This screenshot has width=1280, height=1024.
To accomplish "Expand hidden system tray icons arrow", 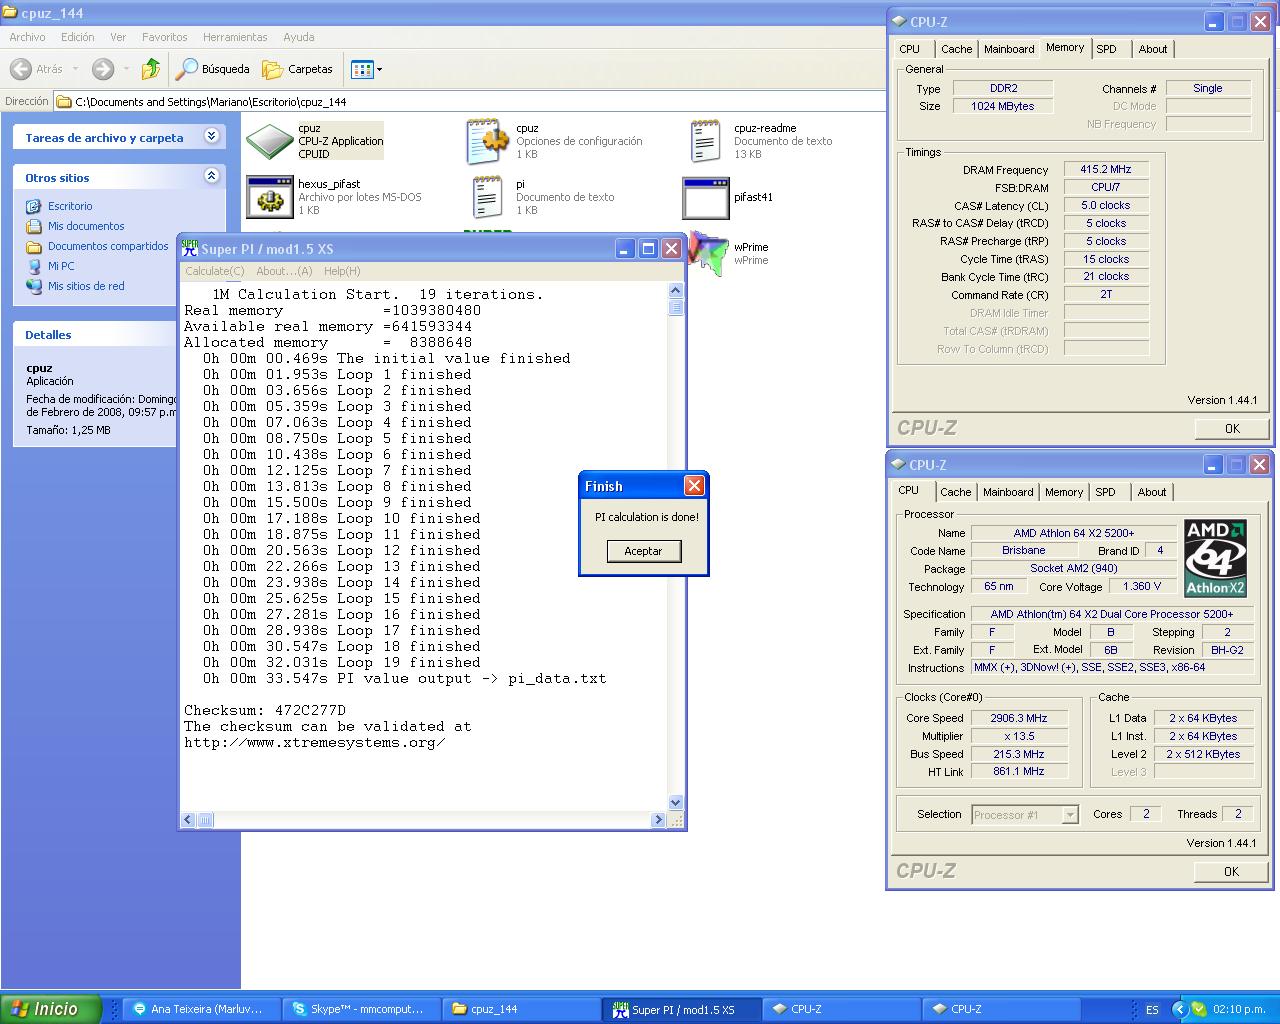I will click(x=1178, y=1010).
